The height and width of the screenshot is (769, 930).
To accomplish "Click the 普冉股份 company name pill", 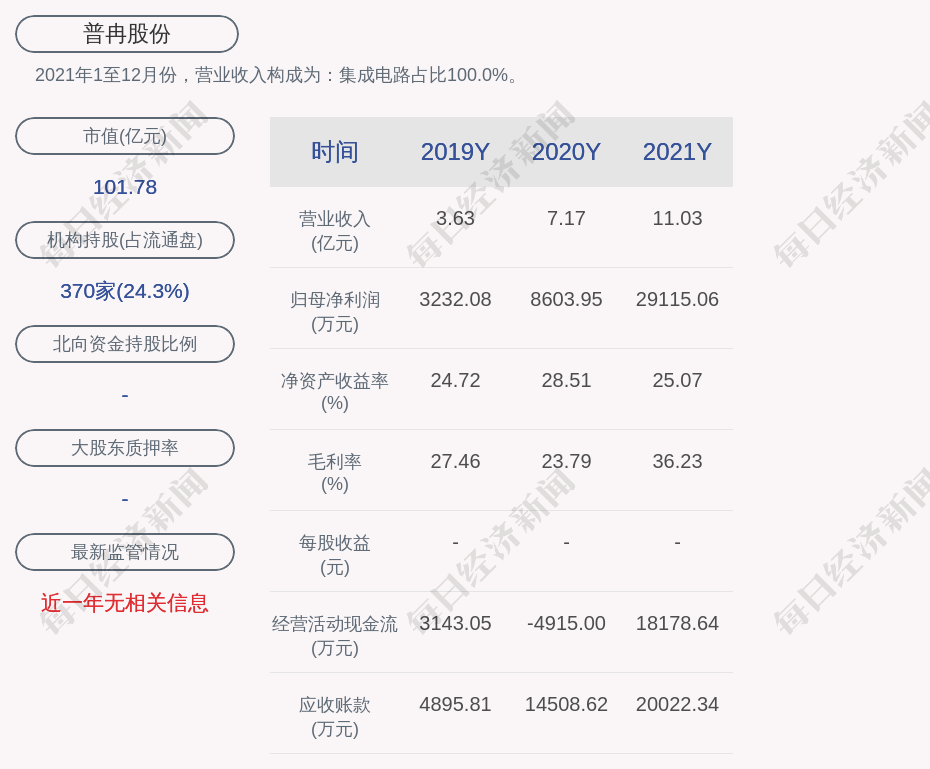I will tap(127, 34).
